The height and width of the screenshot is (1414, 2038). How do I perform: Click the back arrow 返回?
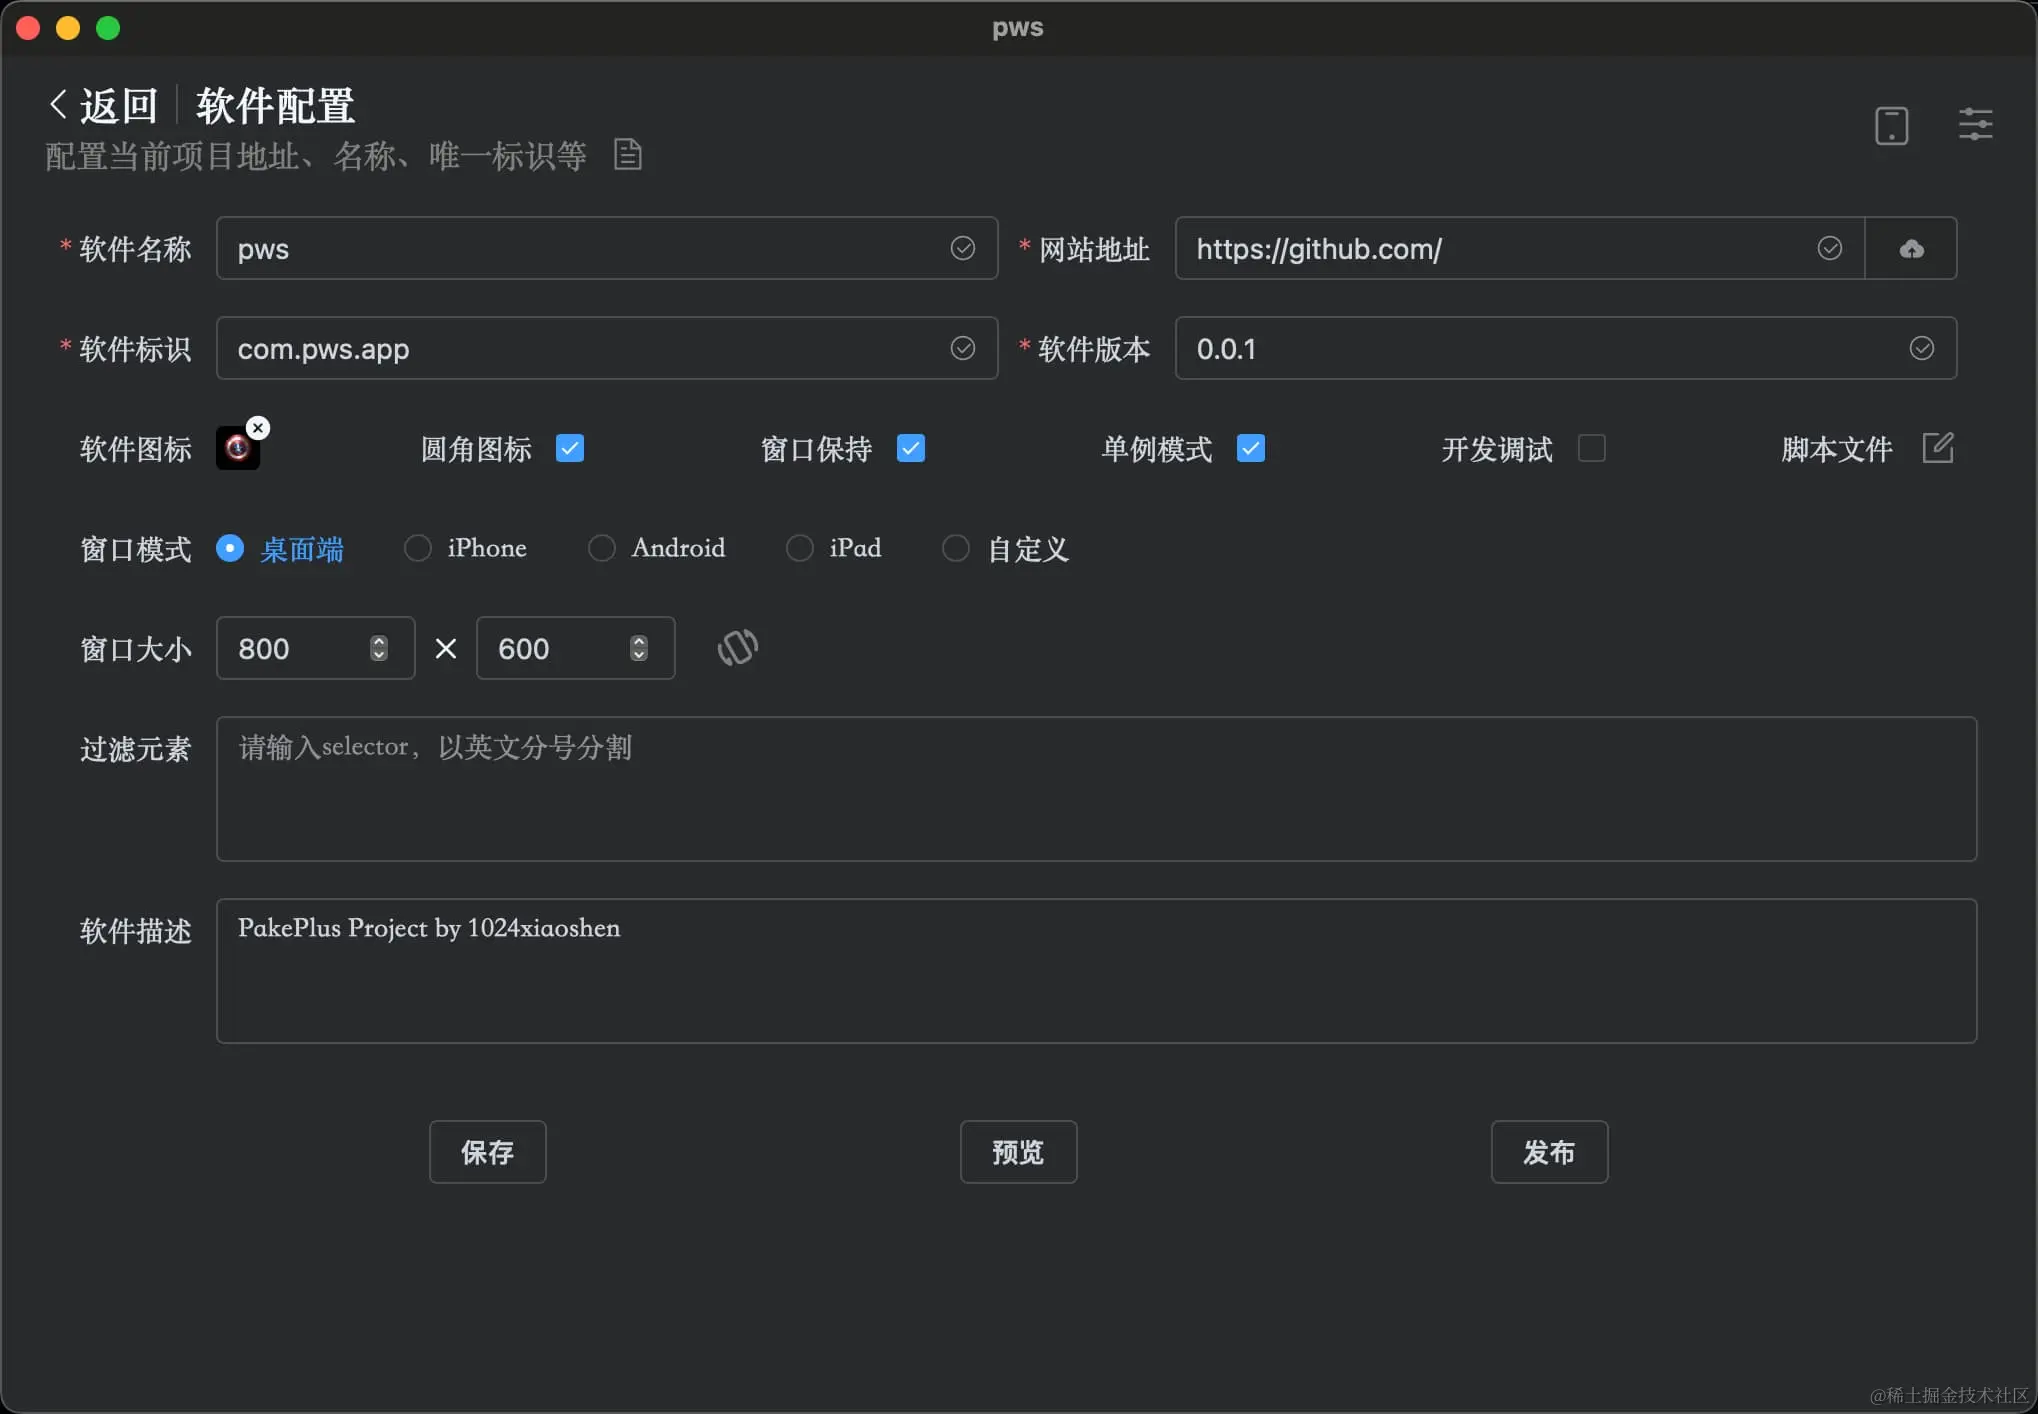click(x=103, y=105)
